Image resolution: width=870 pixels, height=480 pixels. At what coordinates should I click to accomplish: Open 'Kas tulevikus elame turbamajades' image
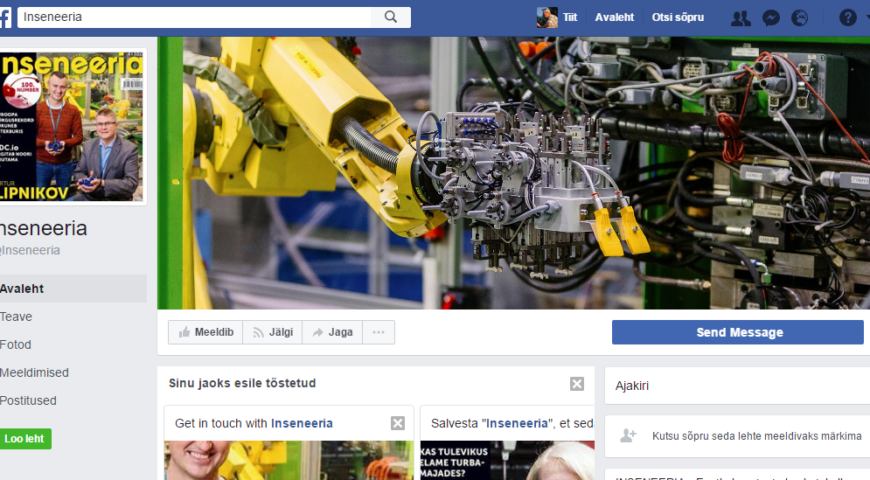507,461
